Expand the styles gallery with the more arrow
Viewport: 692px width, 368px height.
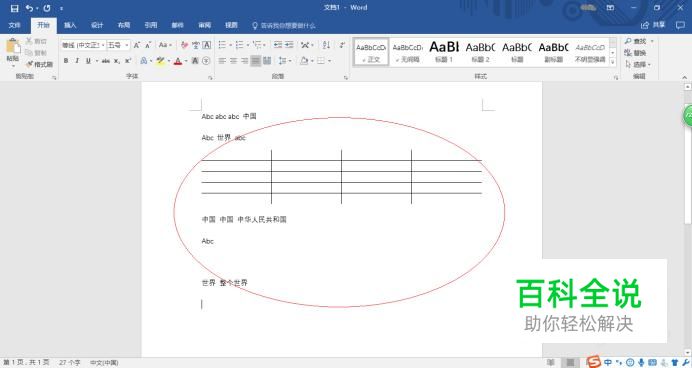613,62
